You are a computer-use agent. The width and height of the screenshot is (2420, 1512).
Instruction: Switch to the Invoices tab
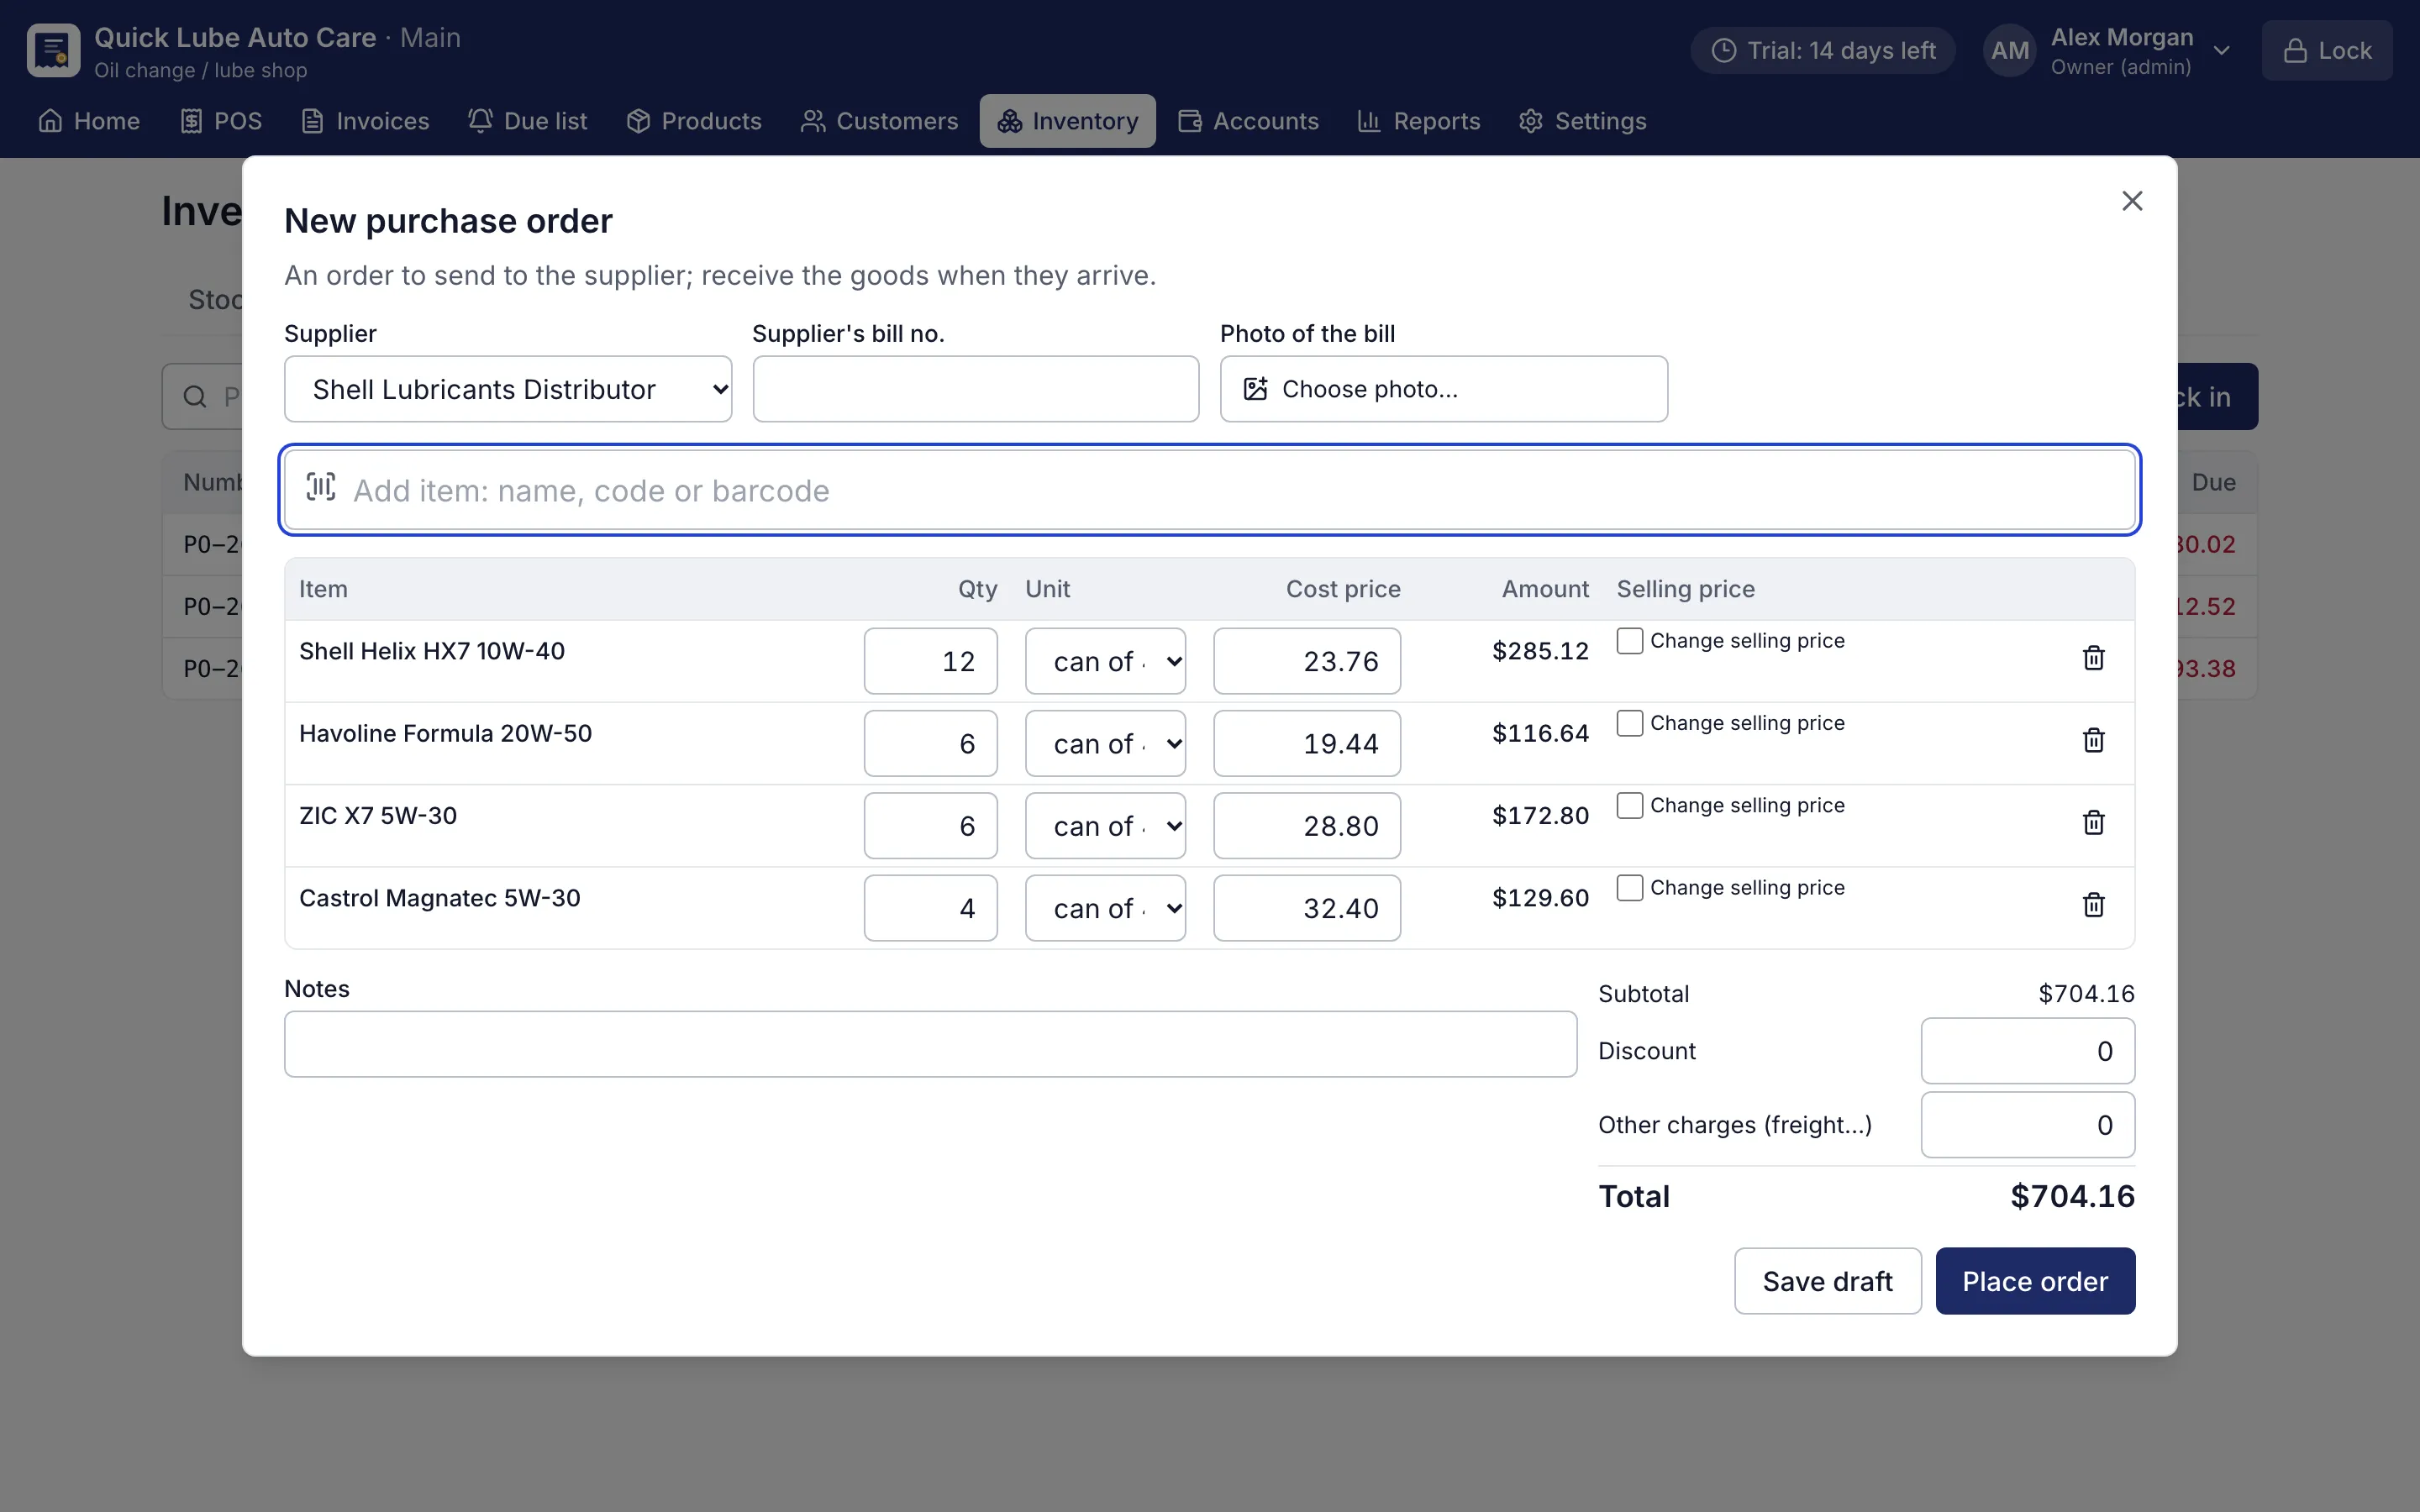pyautogui.click(x=365, y=121)
